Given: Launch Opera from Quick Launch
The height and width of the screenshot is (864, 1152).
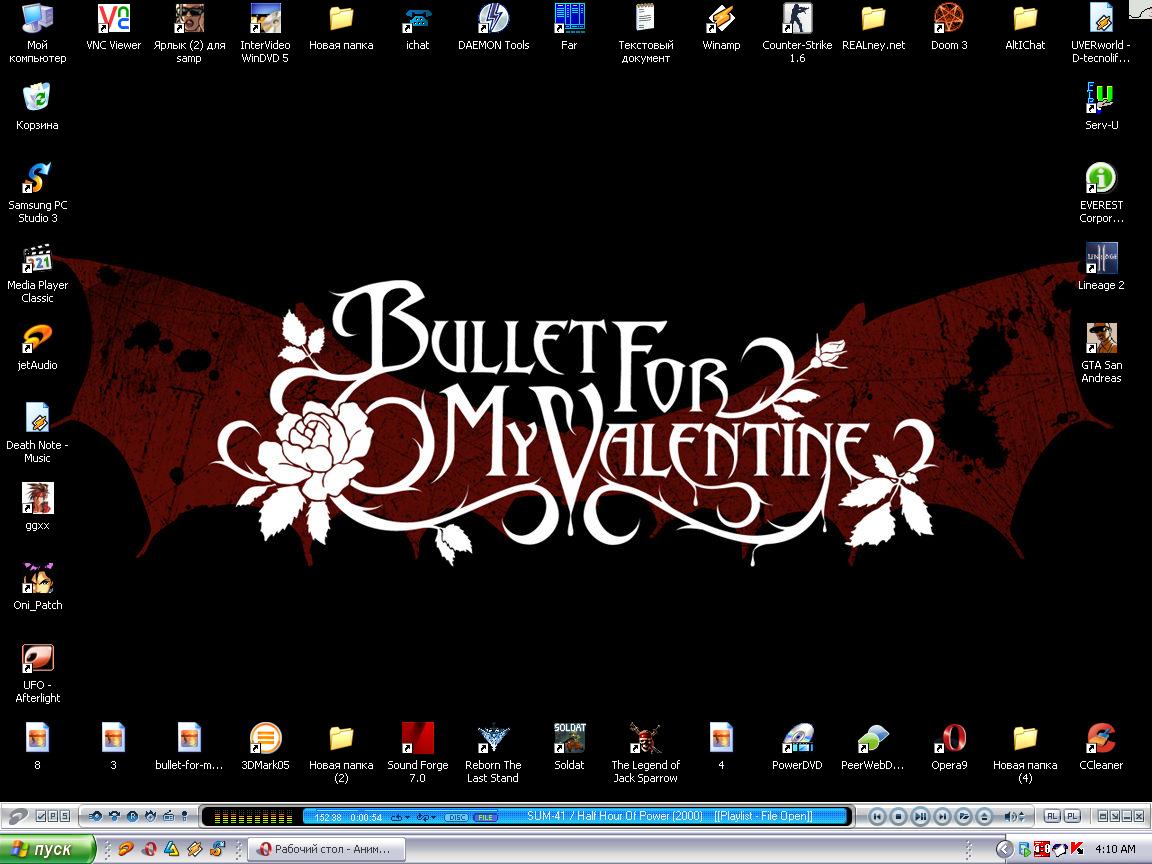Looking at the screenshot, I should tap(148, 849).
